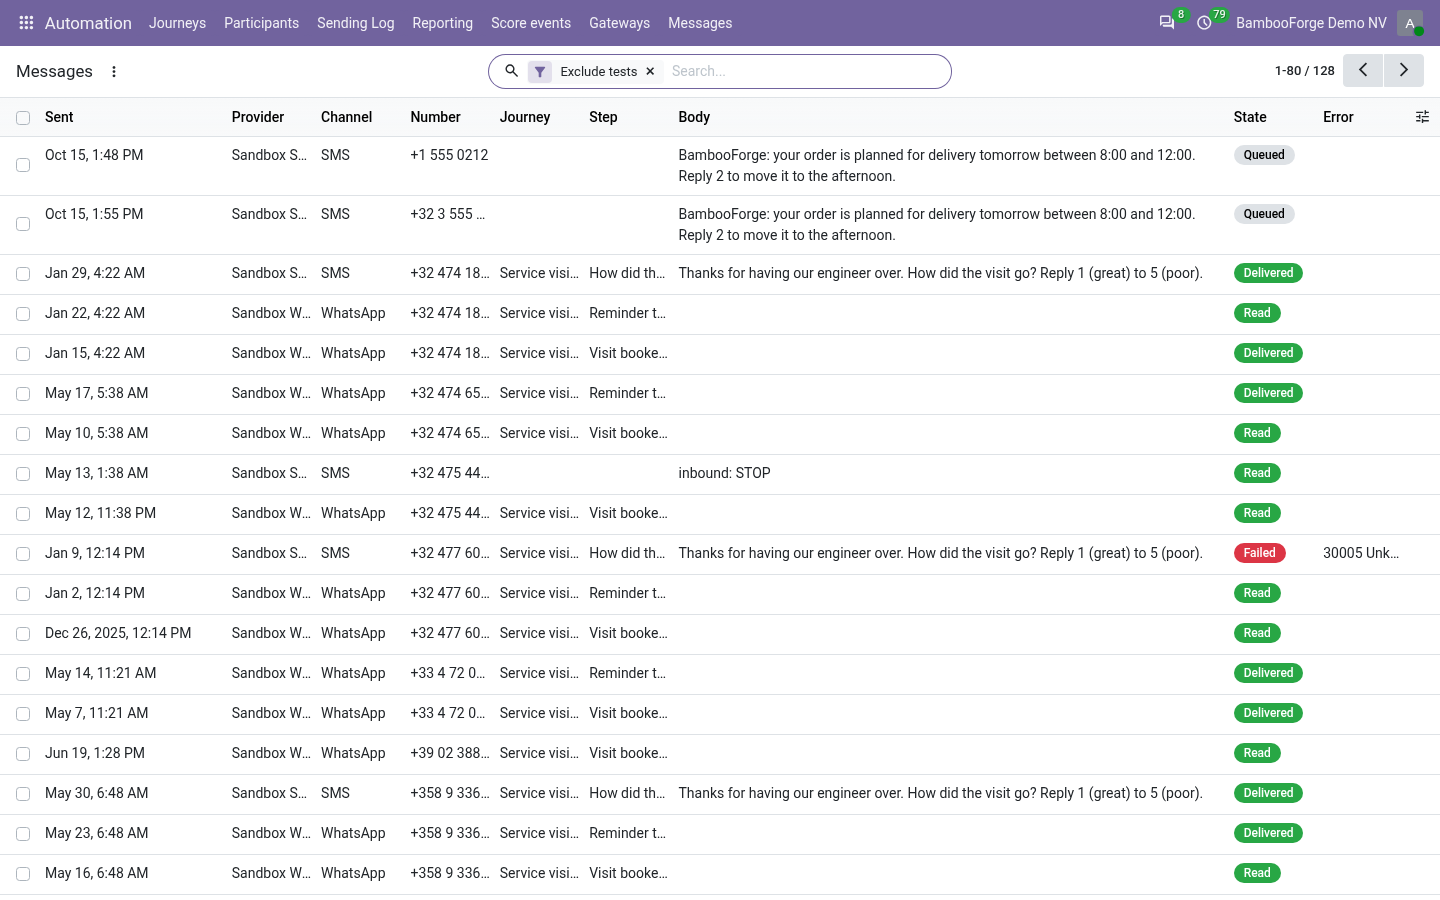Click the Delivered badge on May 30, 6:48 AM row

pos(1268,793)
